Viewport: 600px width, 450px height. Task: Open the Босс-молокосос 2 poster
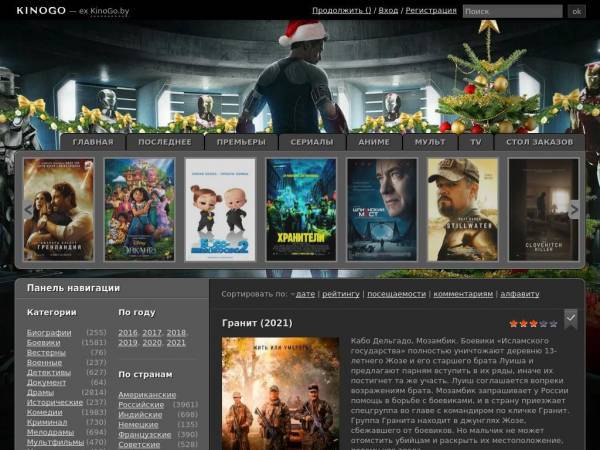(x=220, y=210)
